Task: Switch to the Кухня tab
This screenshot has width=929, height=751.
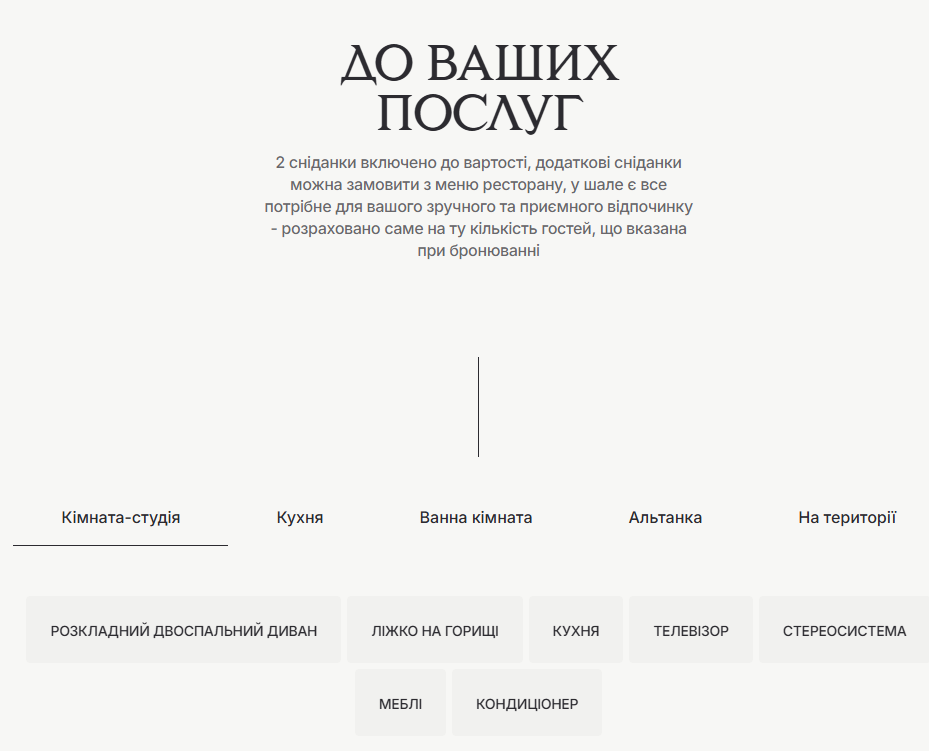Action: 300,518
